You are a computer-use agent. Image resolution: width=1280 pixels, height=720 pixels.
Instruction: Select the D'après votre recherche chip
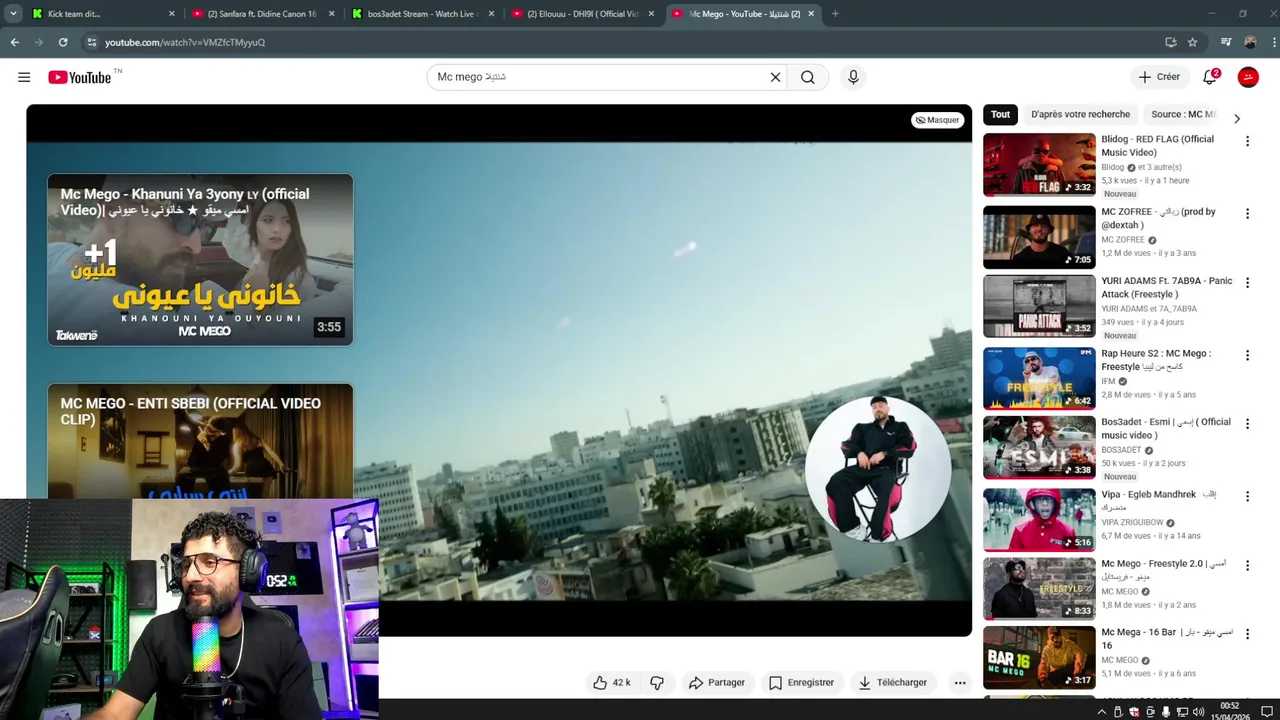point(1080,114)
